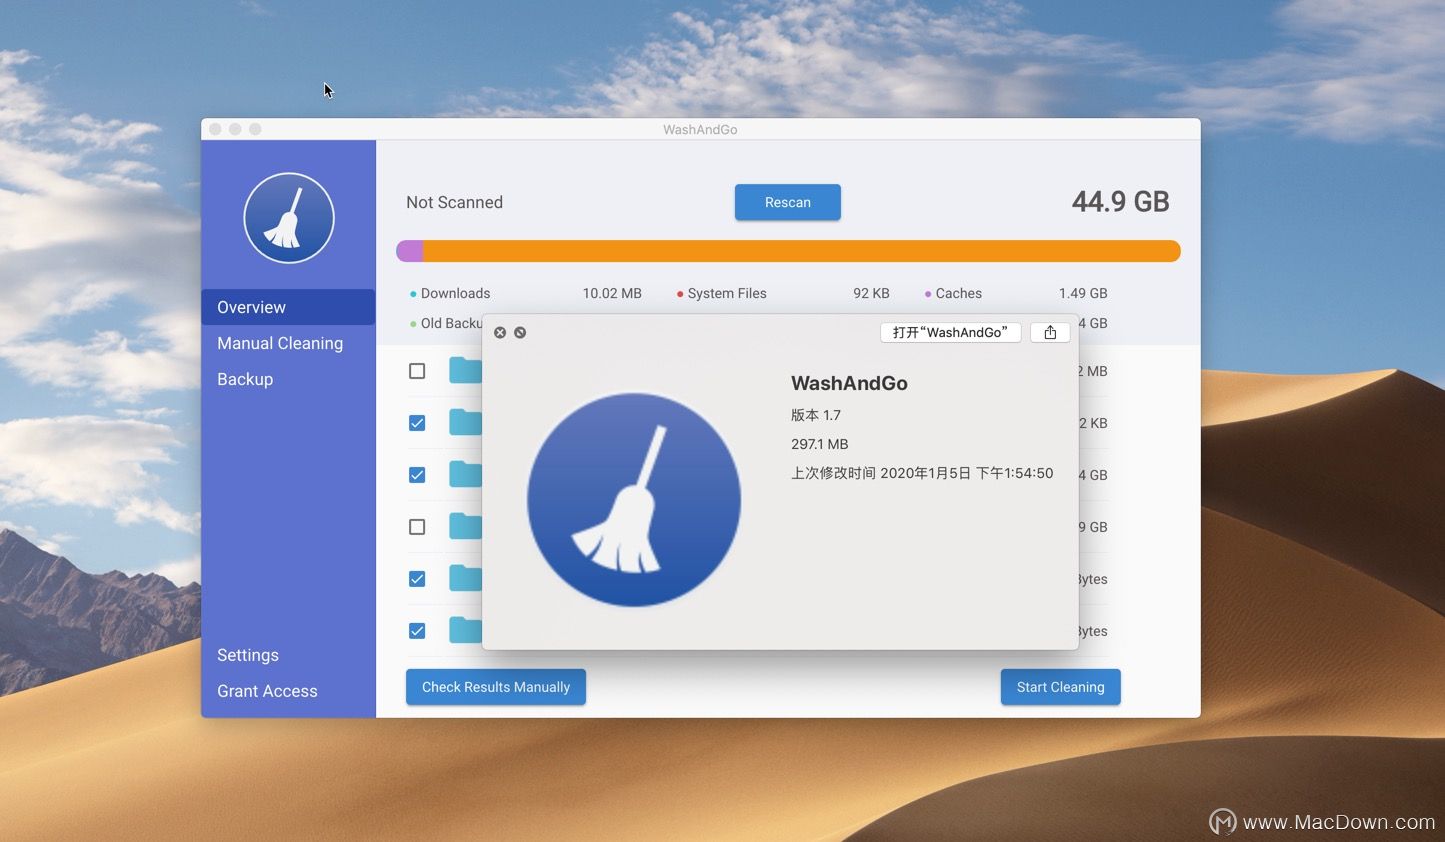
Task: Select the folder icon in the fourth results row
Action: [x=465, y=527]
